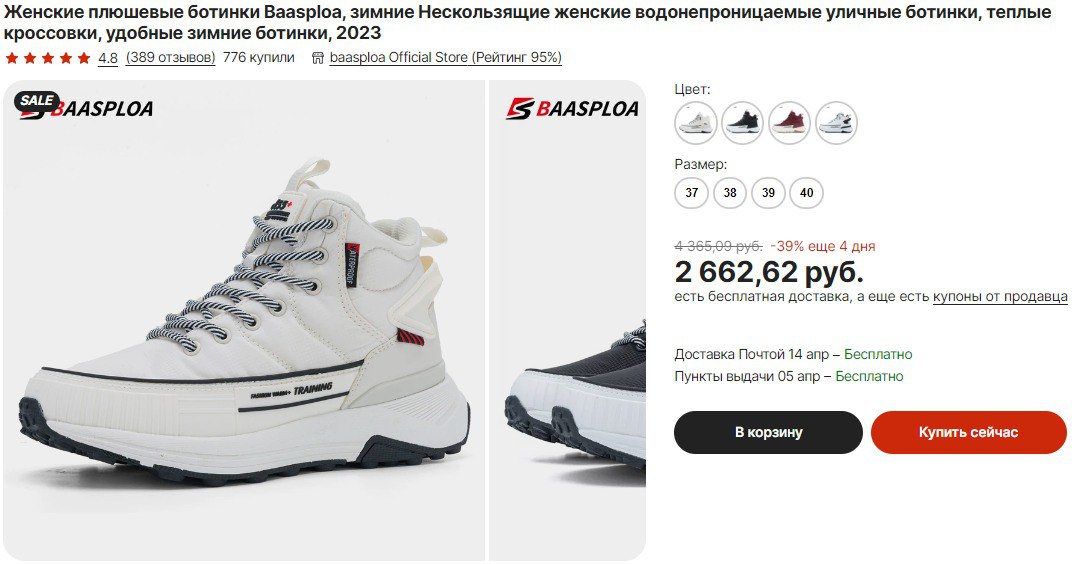Screen dimensions: 1075x564
Task: Select the white shoe color swatch
Action: click(x=696, y=123)
